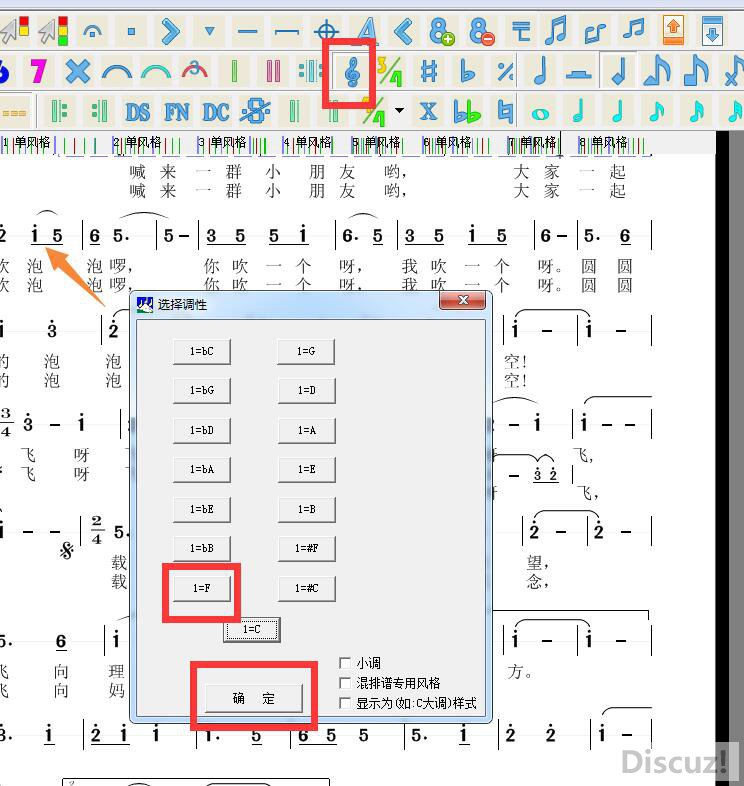Pick the 1=G key button

[x=306, y=351]
